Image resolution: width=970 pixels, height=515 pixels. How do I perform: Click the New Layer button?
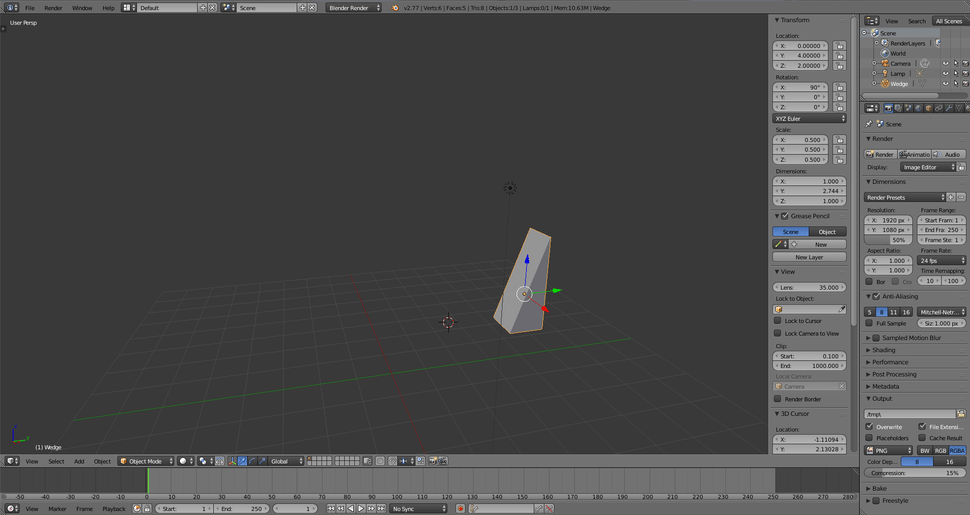[810, 257]
